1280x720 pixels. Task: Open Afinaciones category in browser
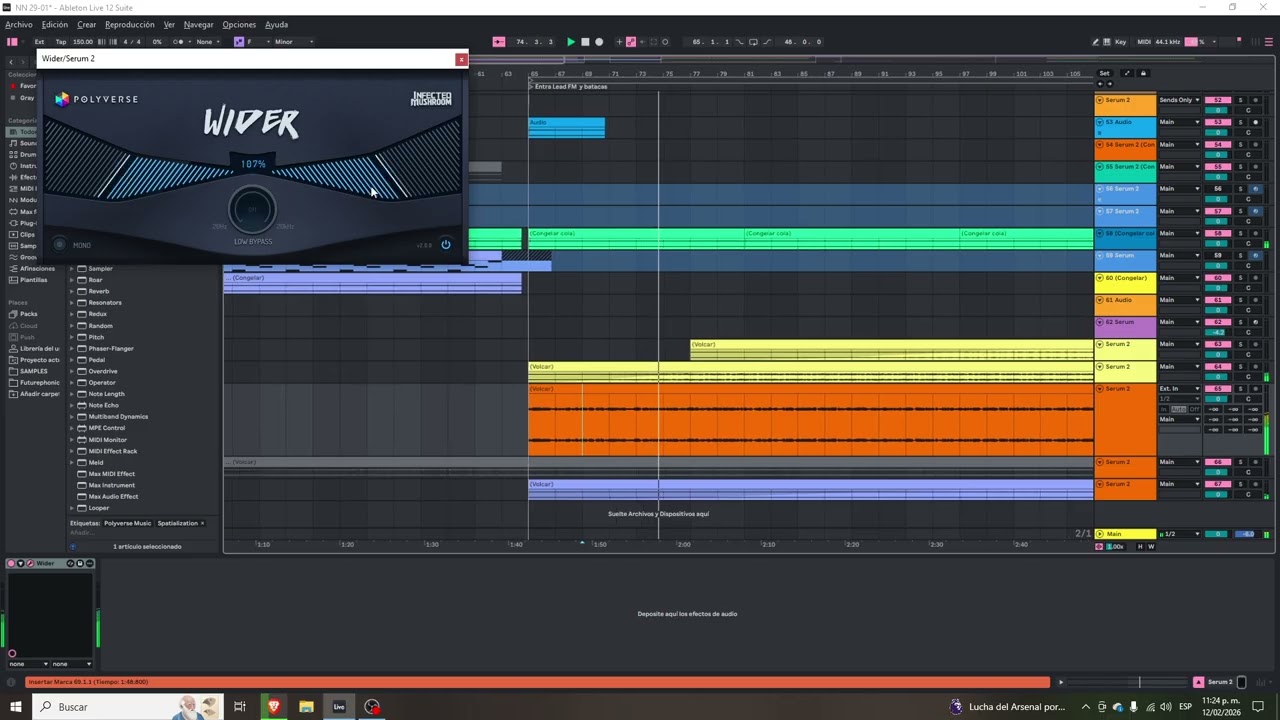click(37, 268)
